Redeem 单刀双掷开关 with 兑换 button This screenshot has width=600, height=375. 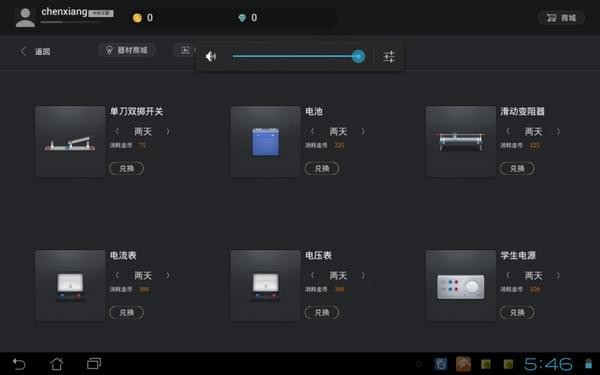[127, 168]
